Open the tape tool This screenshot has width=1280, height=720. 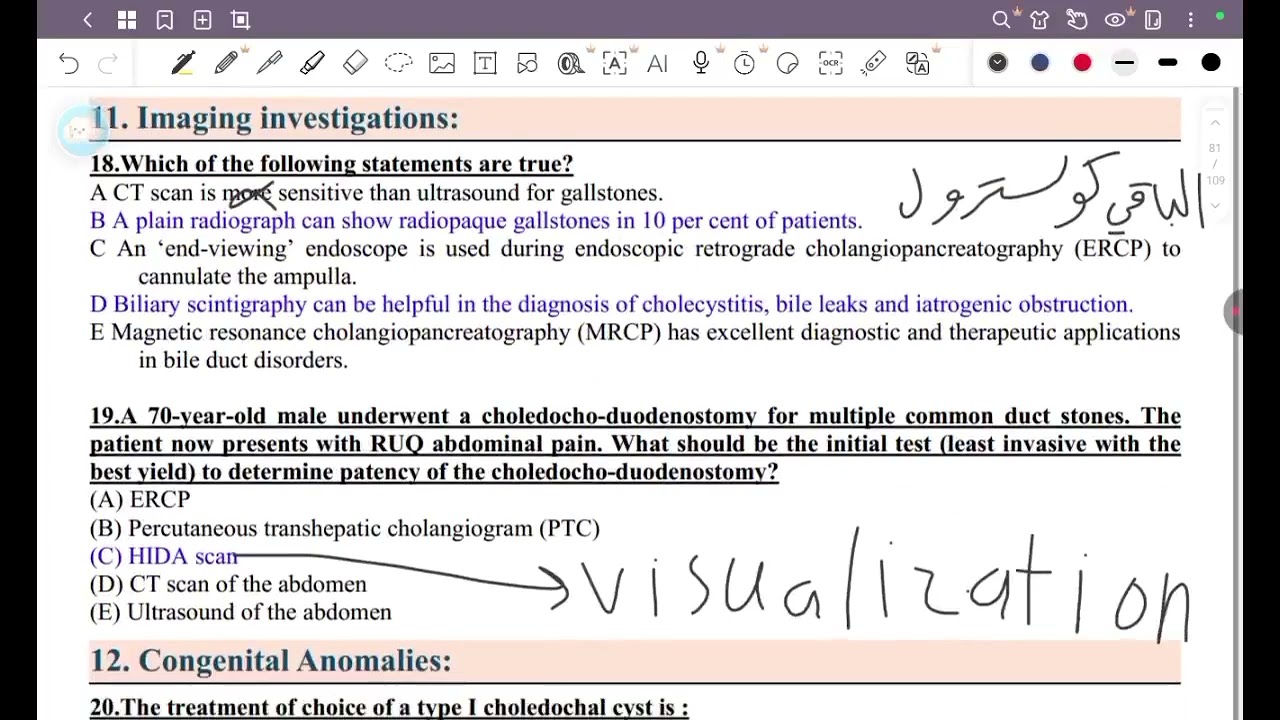[571, 64]
